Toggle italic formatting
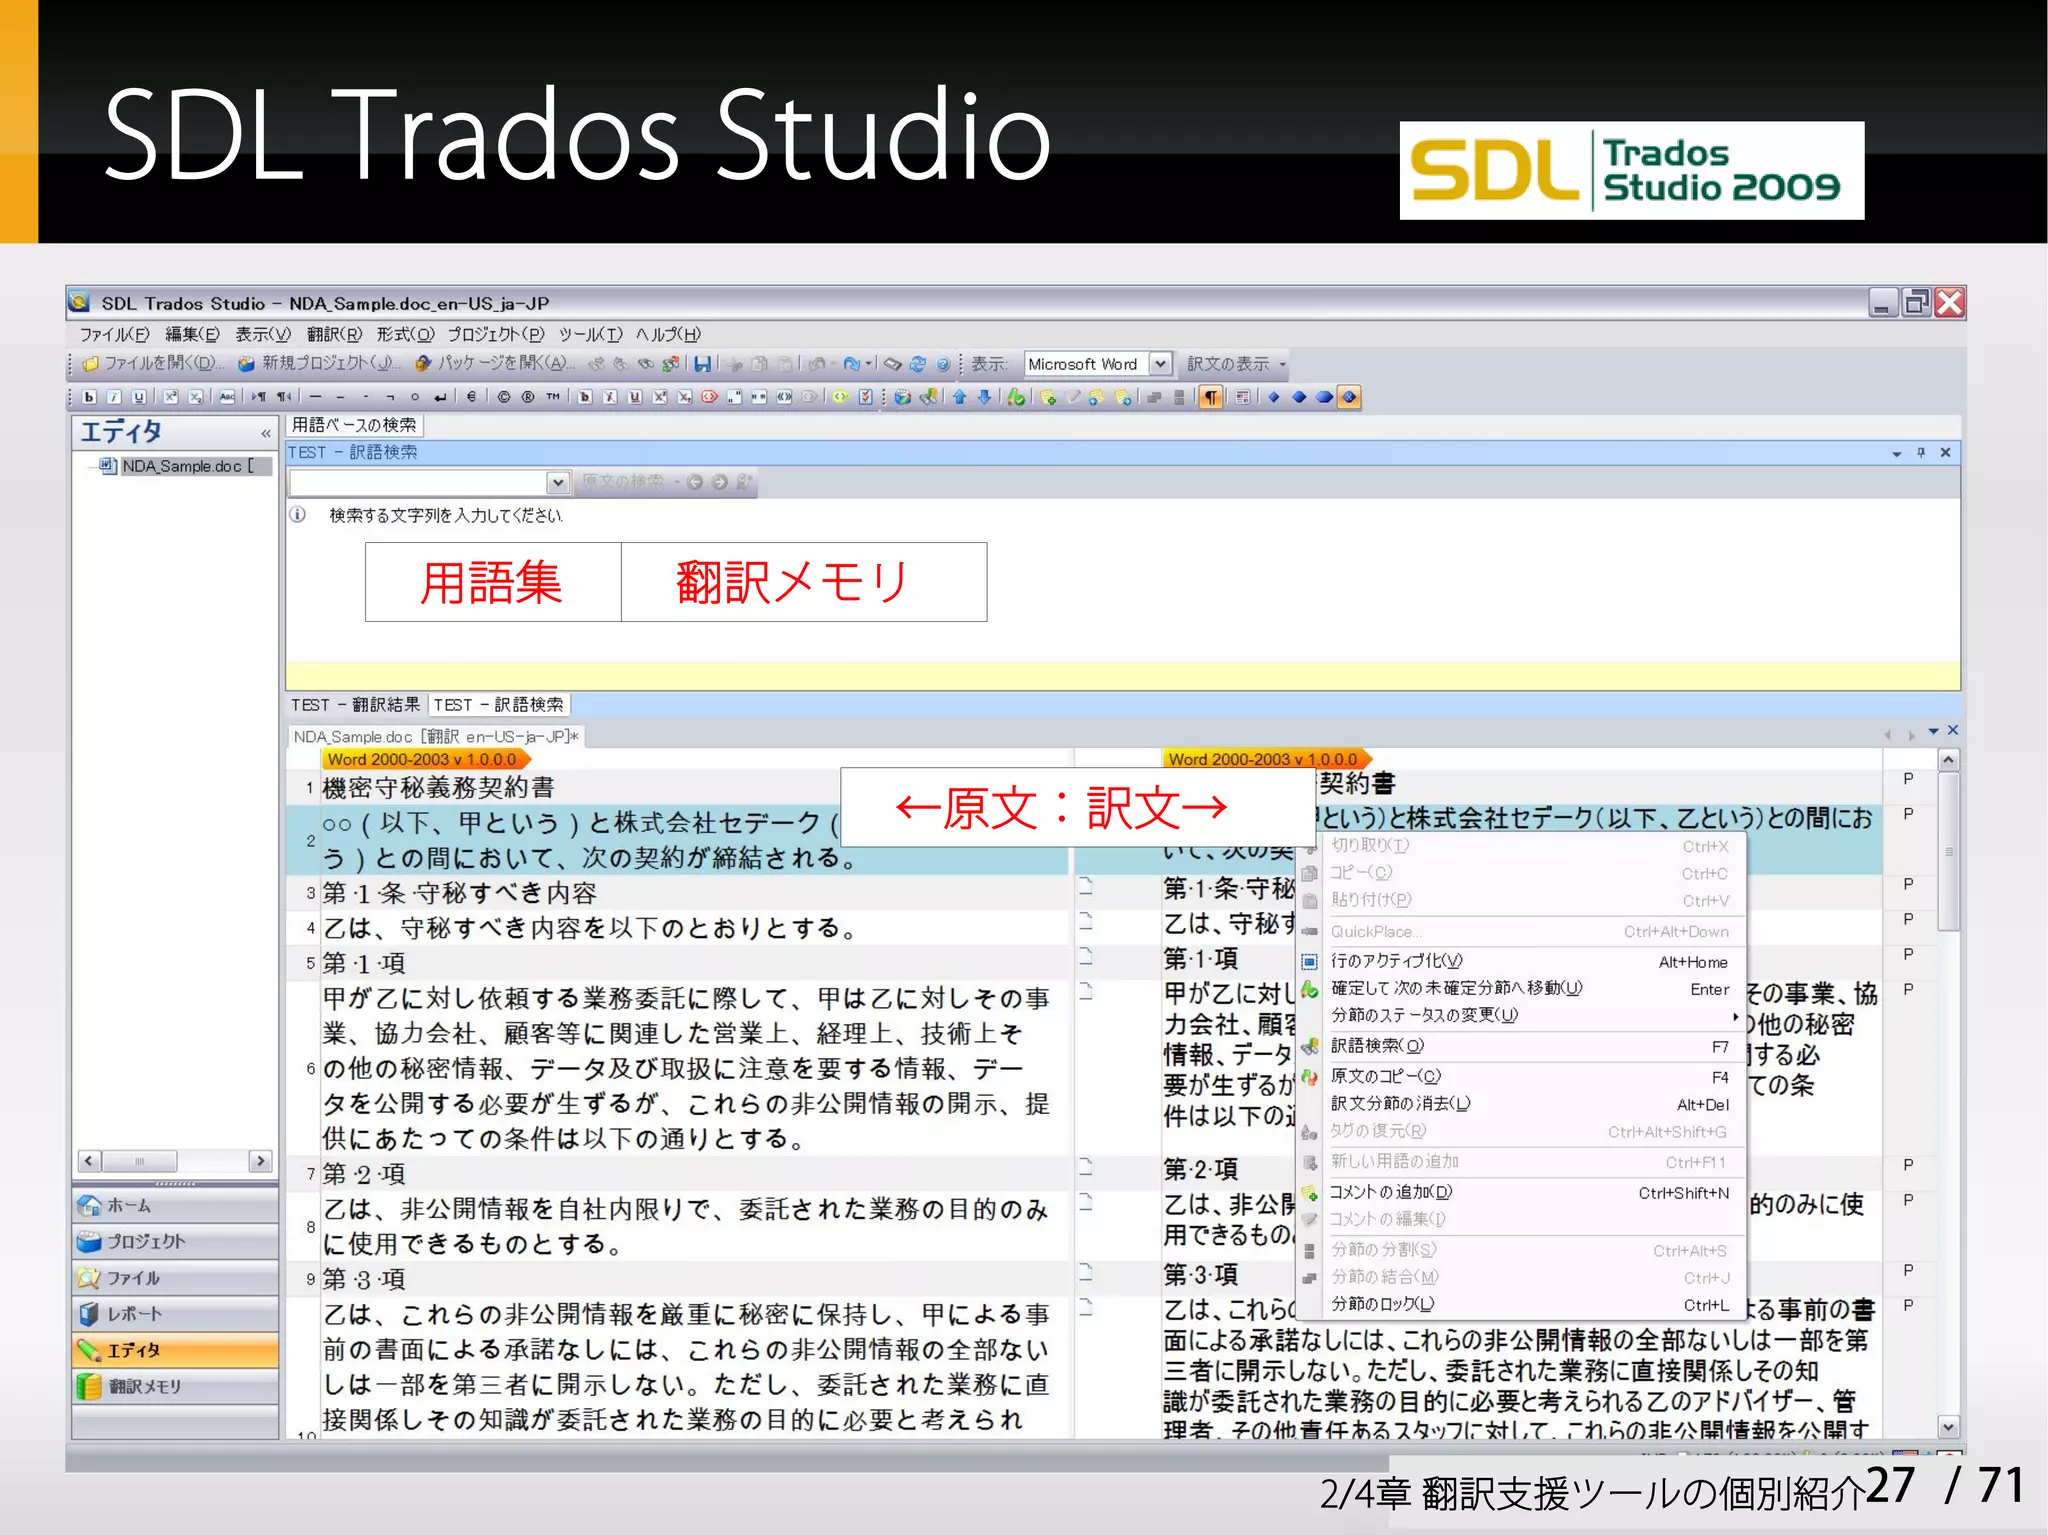 [x=114, y=397]
